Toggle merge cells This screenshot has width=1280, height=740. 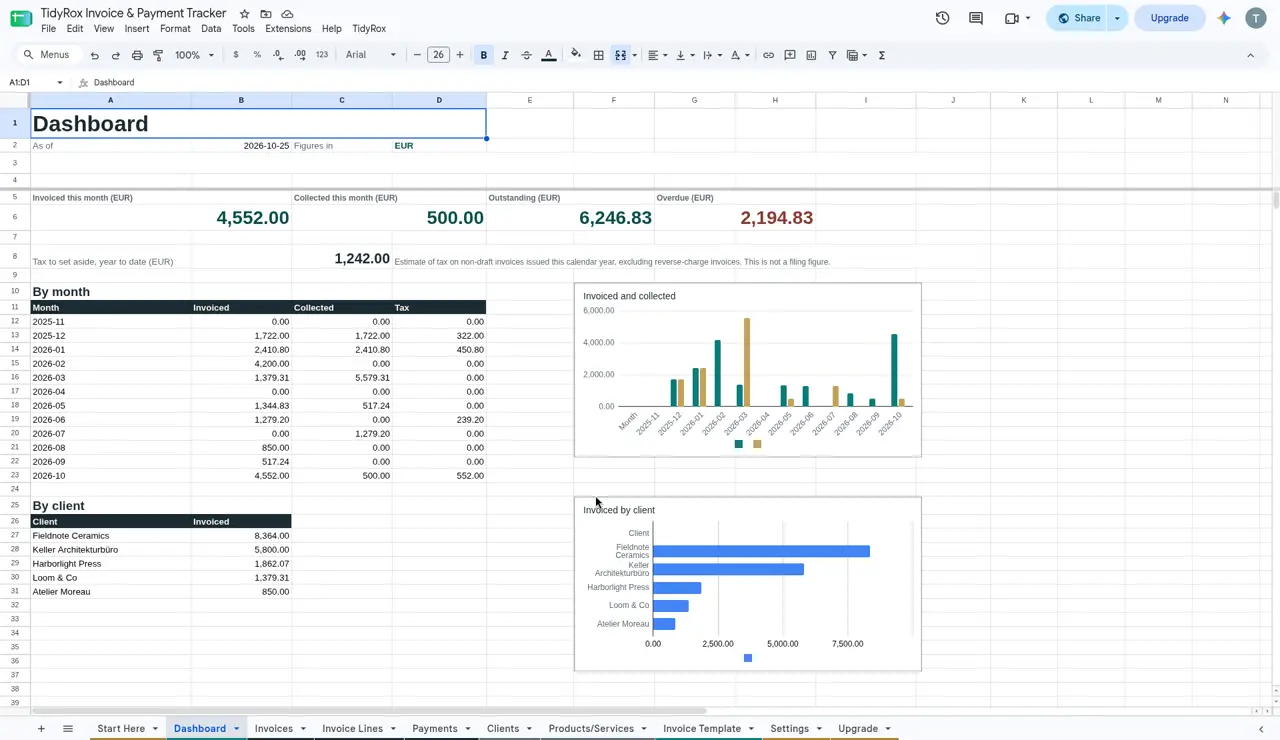[x=620, y=55]
